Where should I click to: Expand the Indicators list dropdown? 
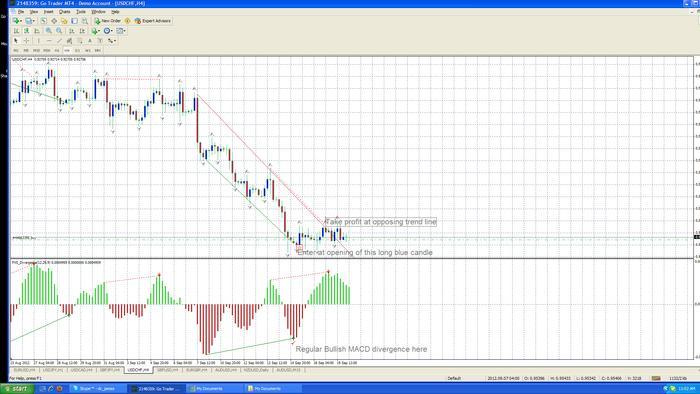(96, 31)
